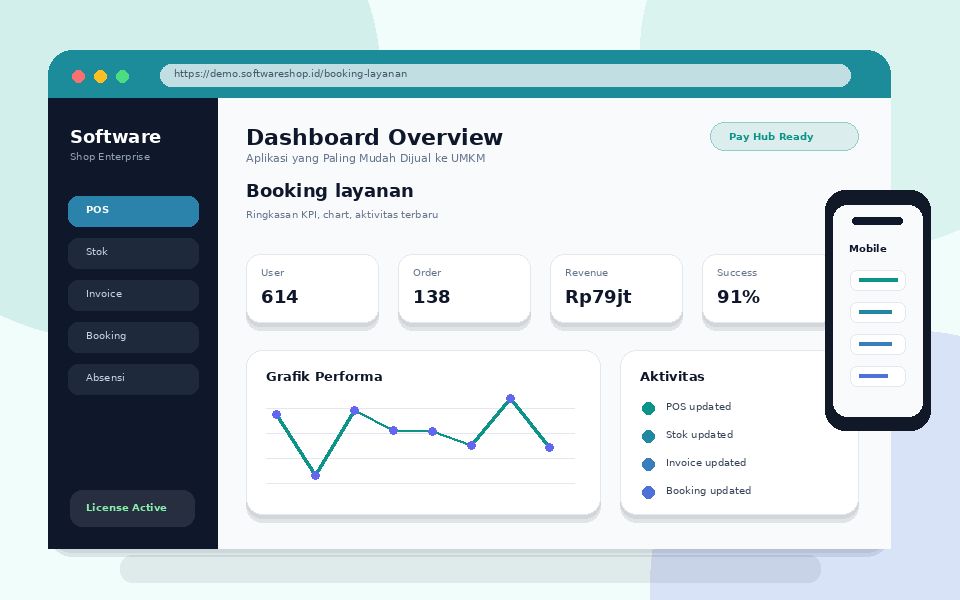This screenshot has height=600, width=960.
Task: Click the highest point on Grafik Performa chart
Action: click(511, 399)
